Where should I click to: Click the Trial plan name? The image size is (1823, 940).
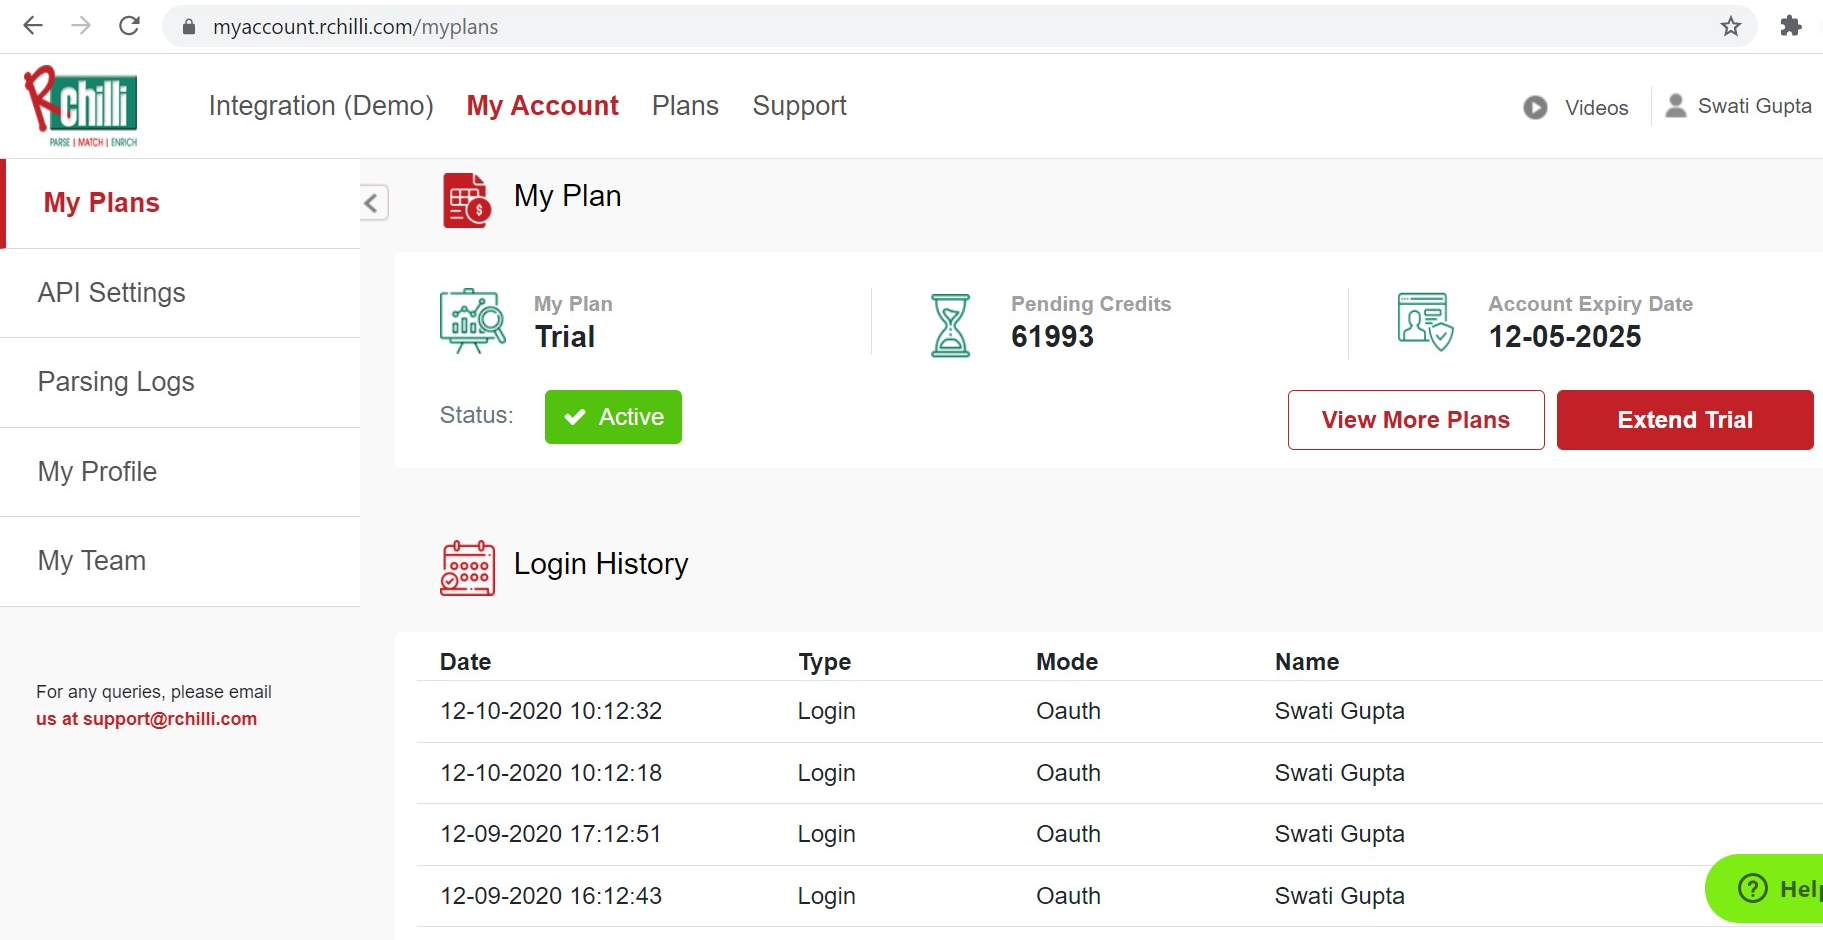pyautogui.click(x=565, y=337)
